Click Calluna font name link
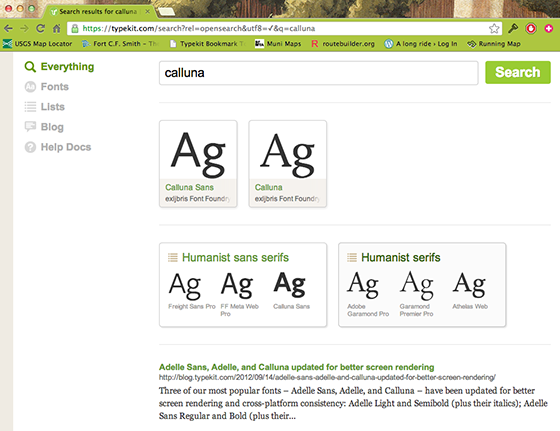 coord(269,187)
